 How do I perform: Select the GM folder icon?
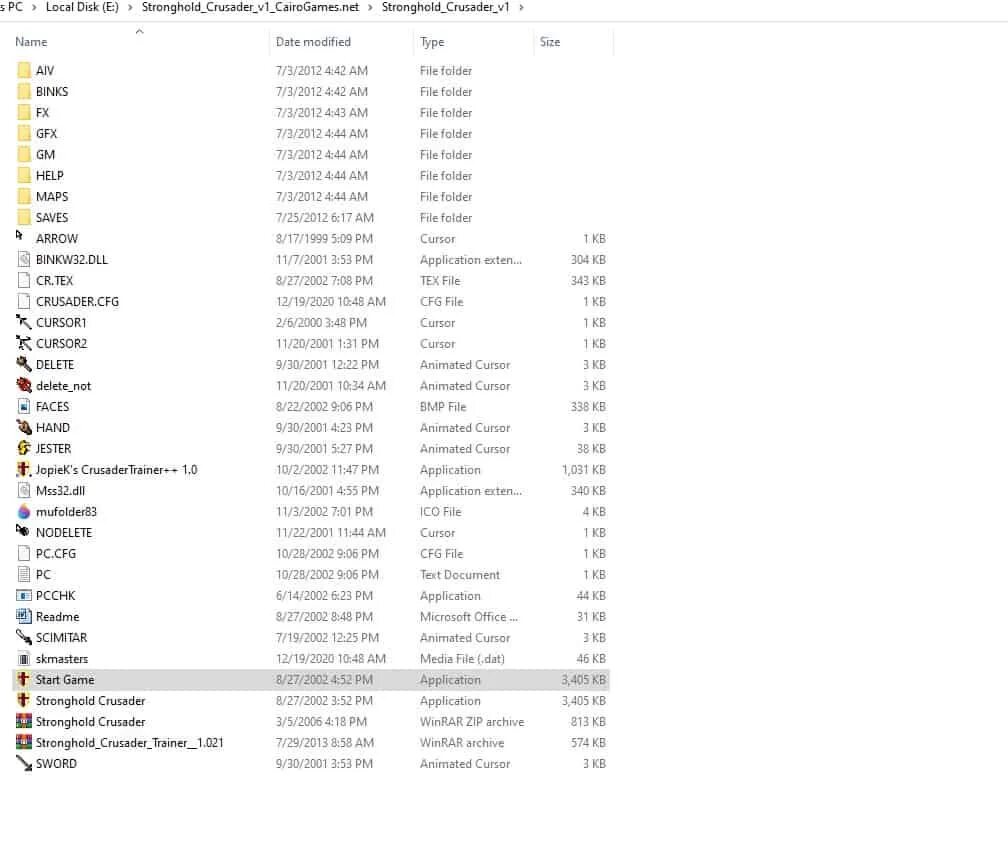point(24,154)
